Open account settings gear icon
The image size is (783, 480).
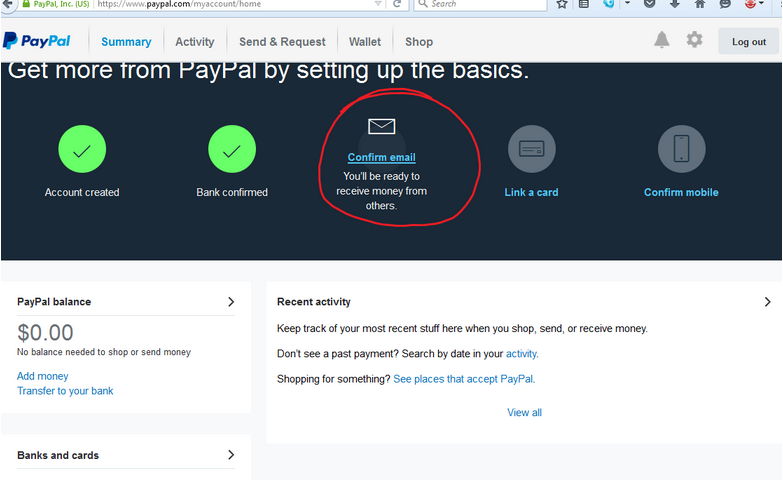694,40
